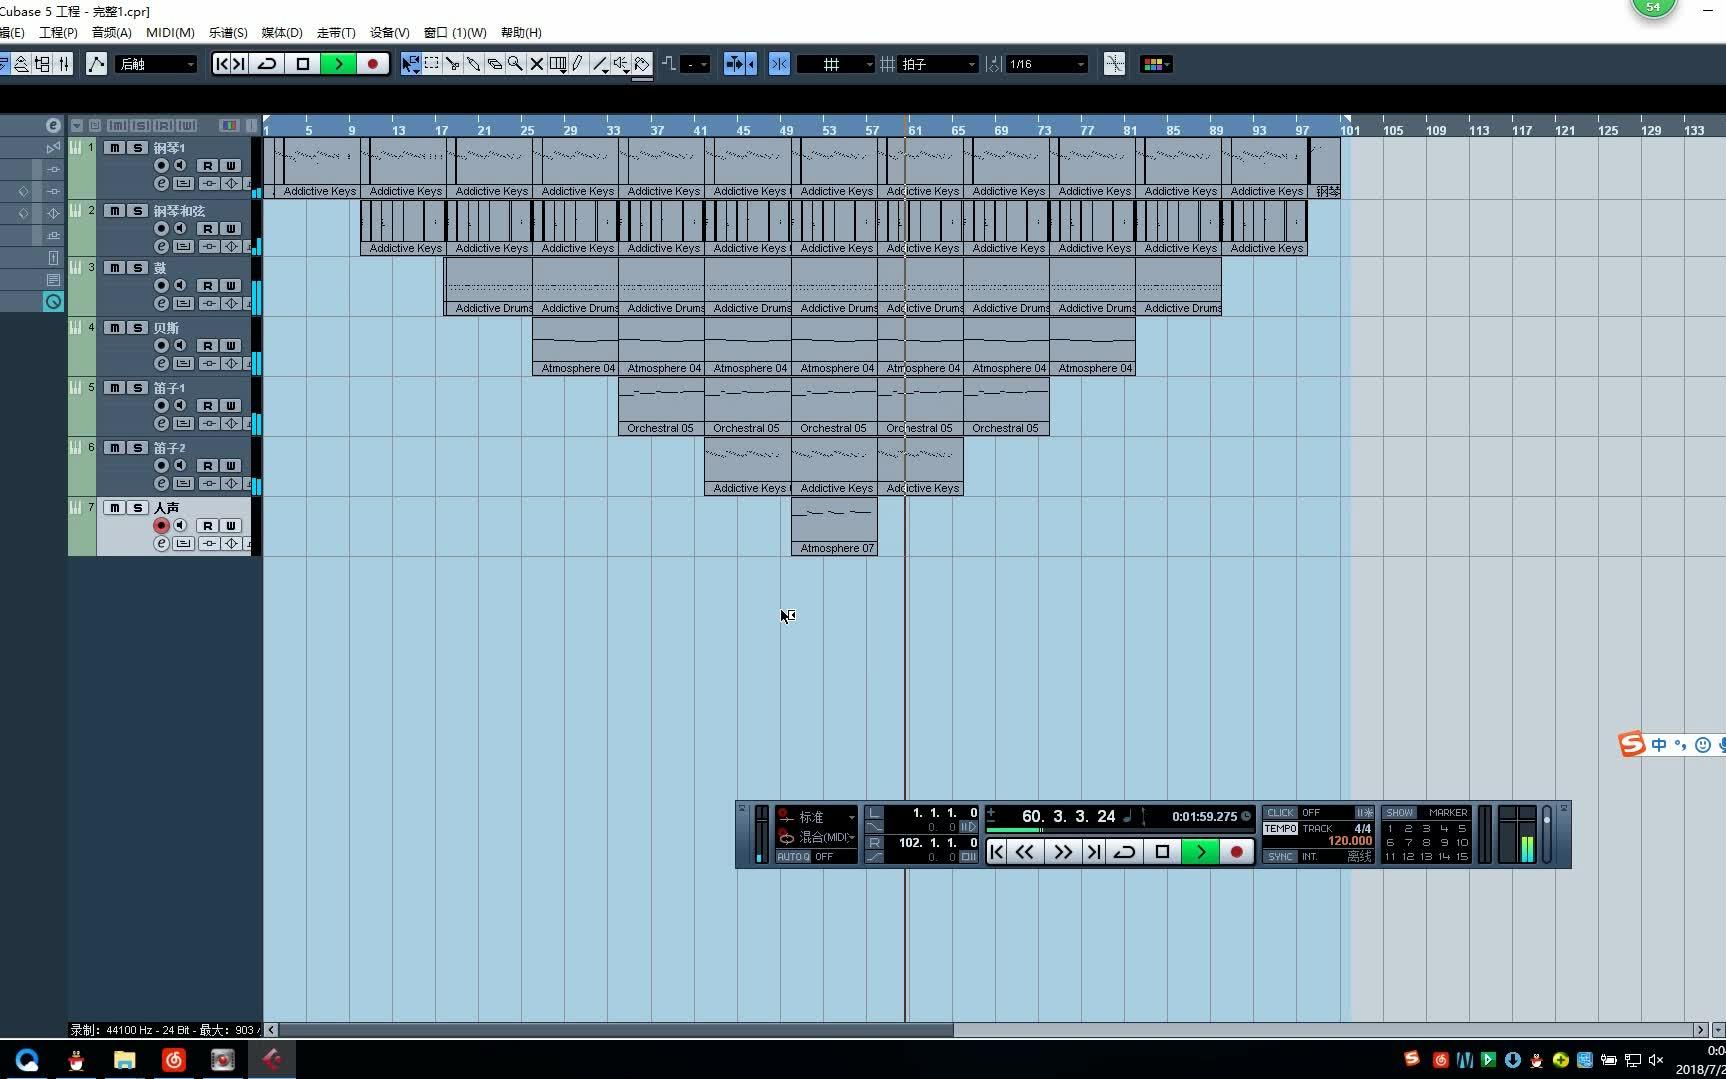The height and width of the screenshot is (1079, 1726).
Task: Select the Line tool in toolbar
Action: tap(599, 64)
